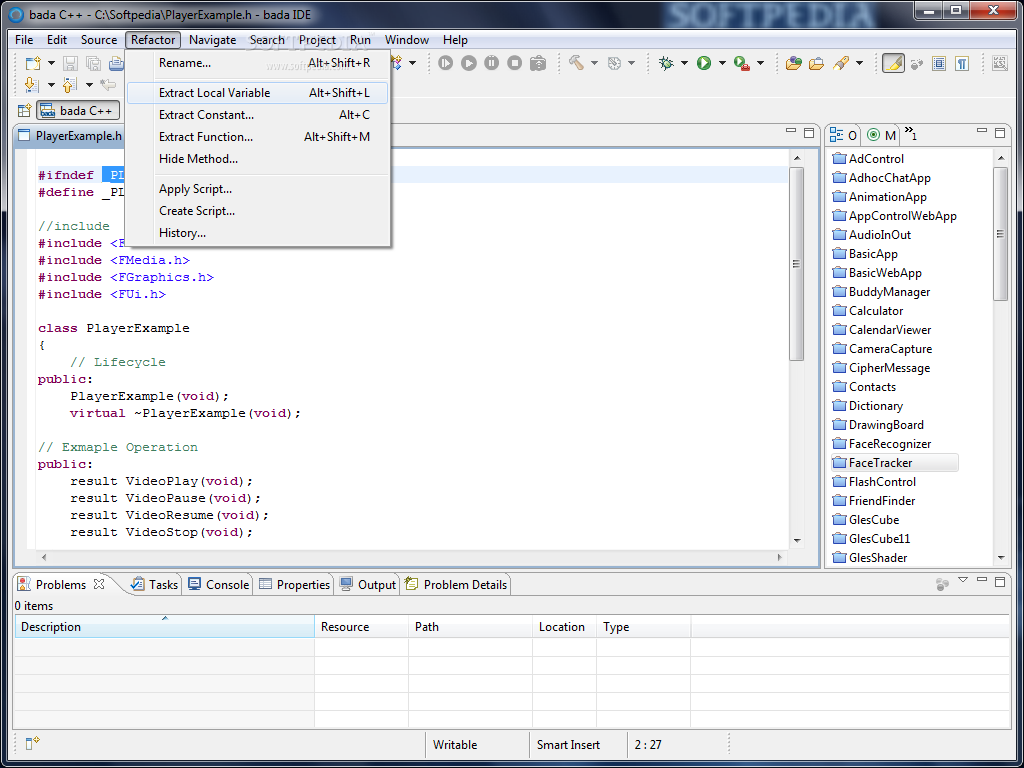1024x768 pixels.
Task: Choose History... from Refactor menu
Action: click(259, 233)
